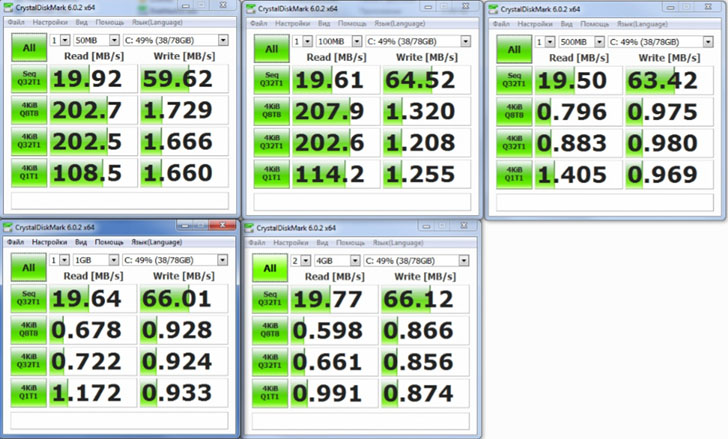This screenshot has width=728, height=439.
Task: Open the Настройки menu in the 50MB window
Action: pyautogui.click(x=50, y=22)
